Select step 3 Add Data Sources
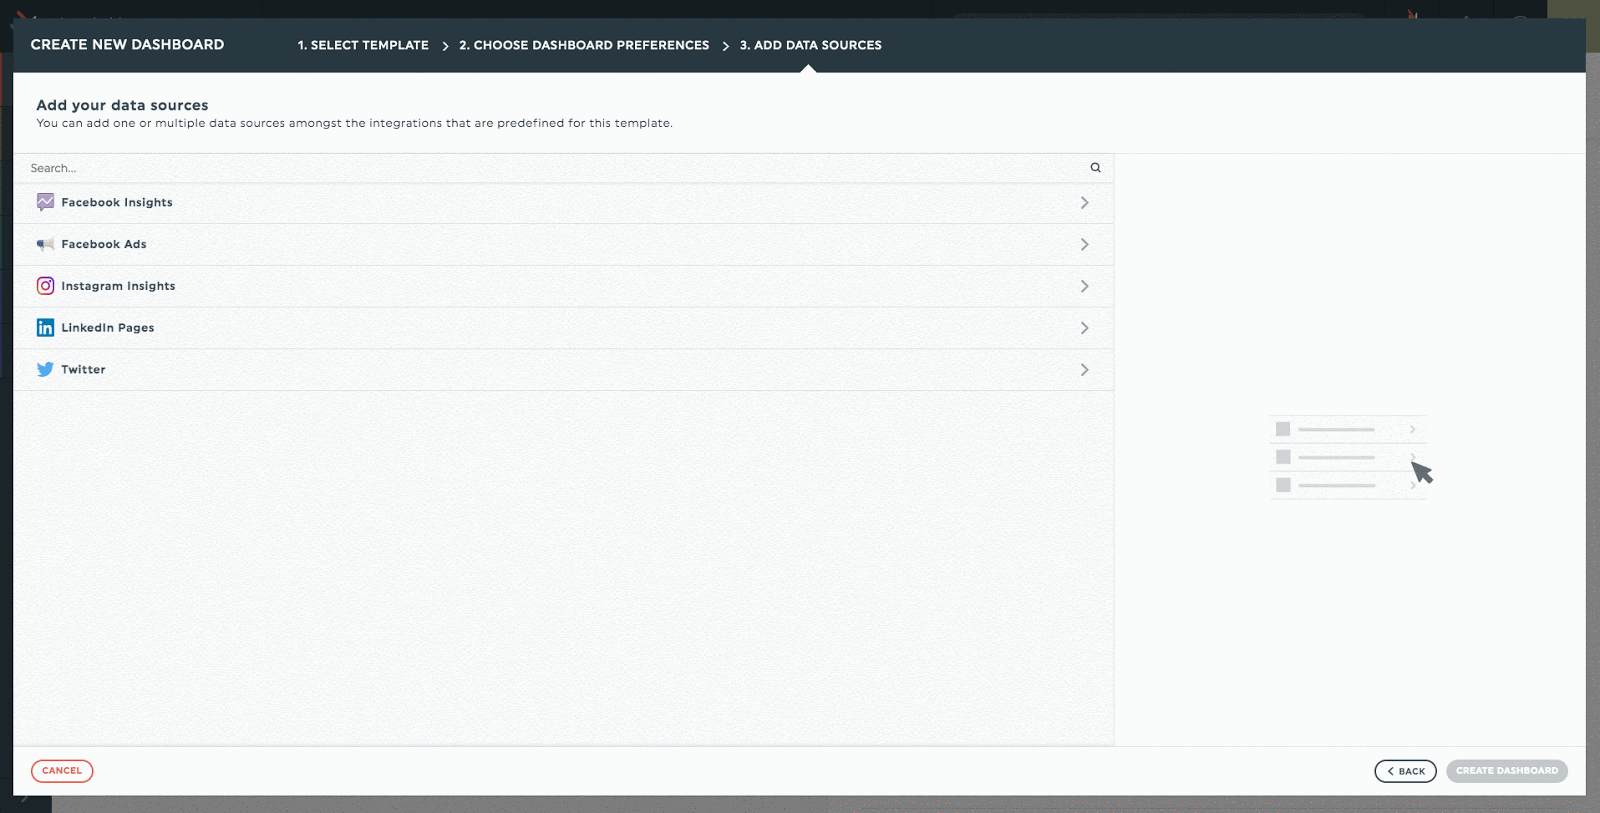1600x813 pixels. [x=811, y=45]
